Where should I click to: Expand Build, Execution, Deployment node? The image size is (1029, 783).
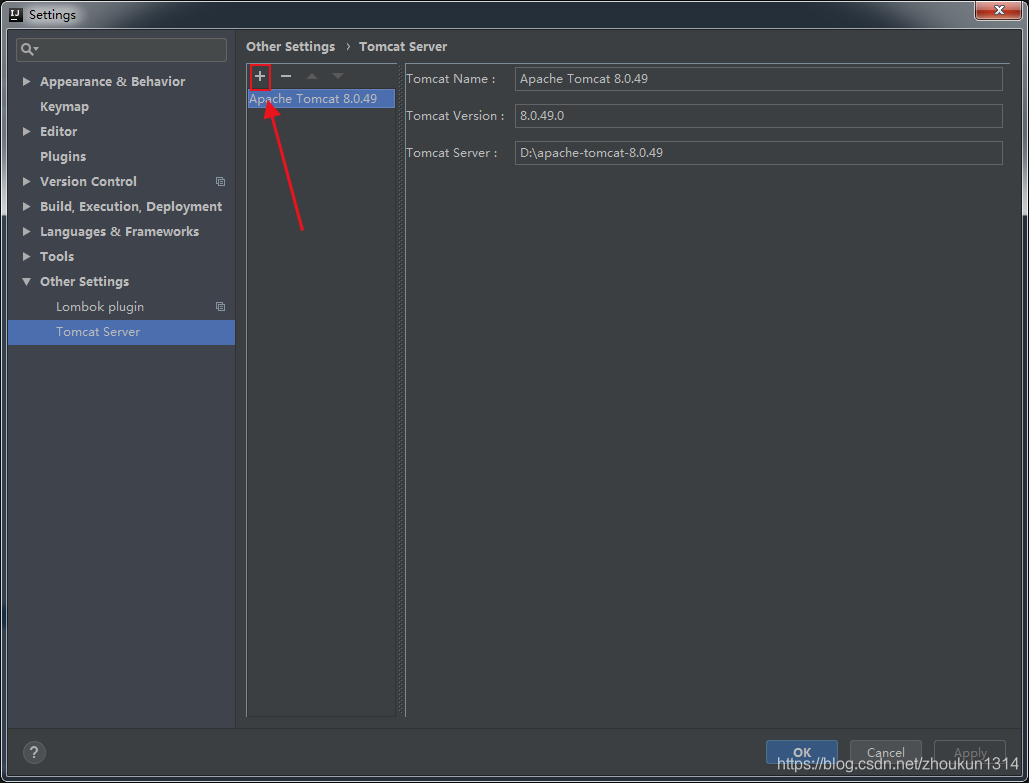click(26, 206)
